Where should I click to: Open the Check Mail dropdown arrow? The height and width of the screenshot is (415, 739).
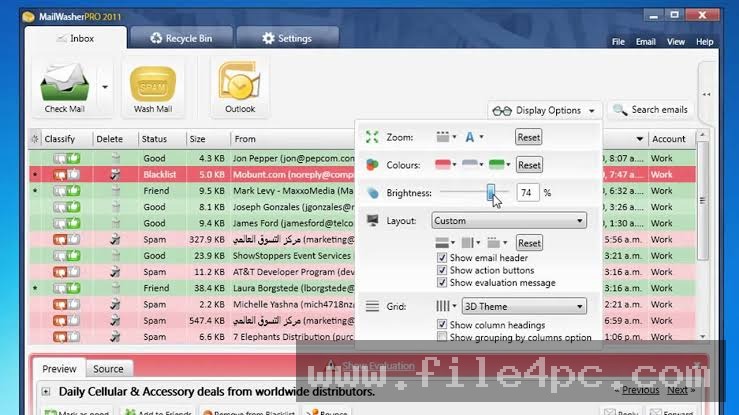tap(105, 87)
